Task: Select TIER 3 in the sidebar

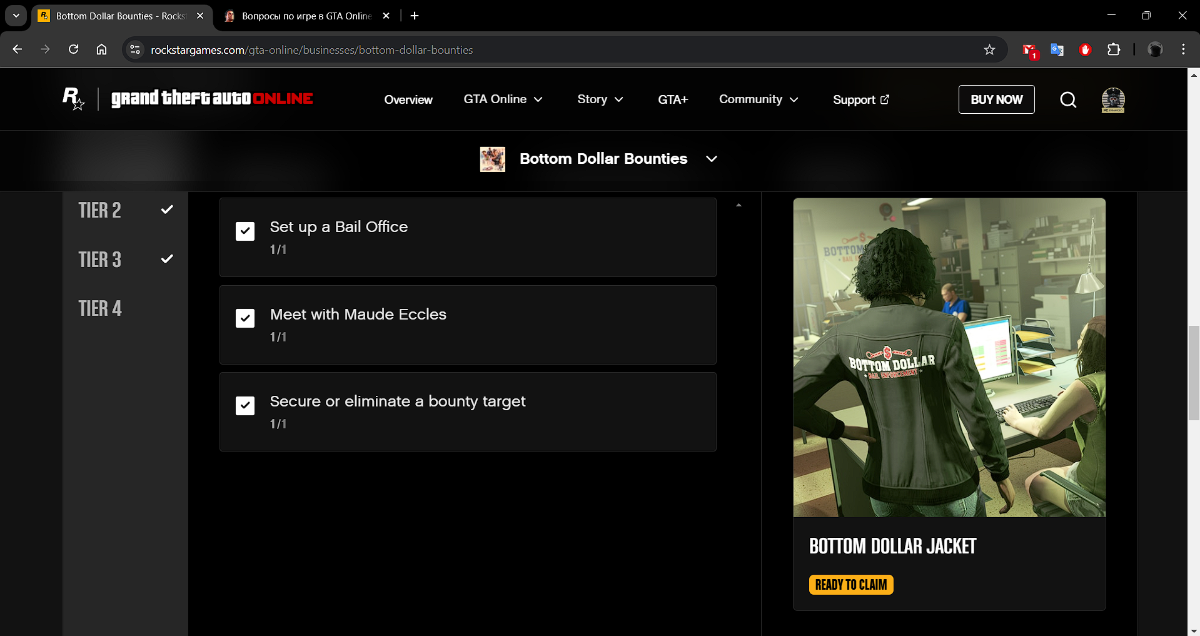Action: 100,259
